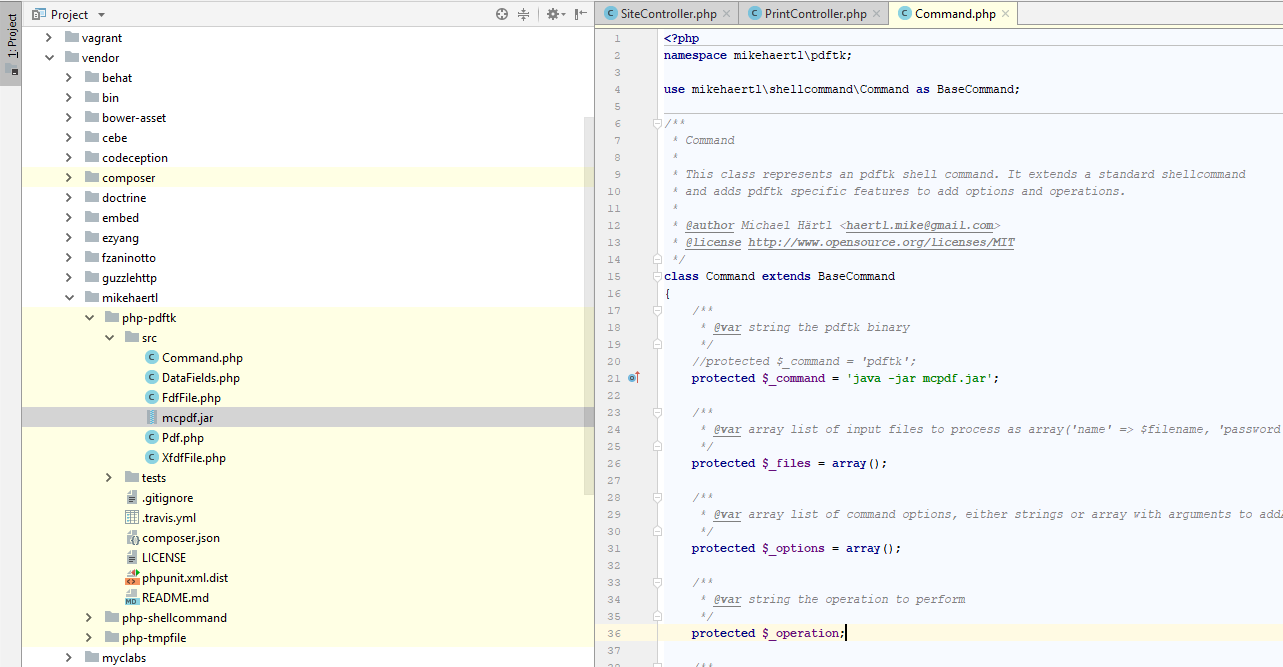Image resolution: width=1283 pixels, height=667 pixels.
Task: Collapse the vendor folder
Action: tap(48, 57)
